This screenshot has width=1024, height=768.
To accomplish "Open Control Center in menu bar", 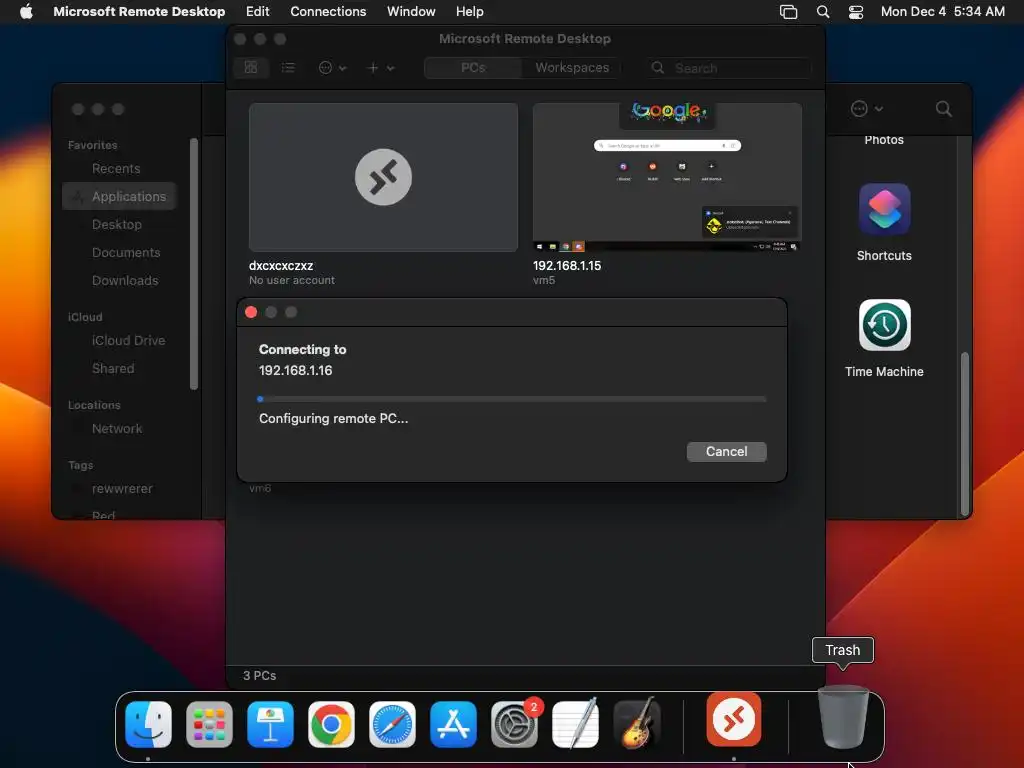I will [856, 12].
